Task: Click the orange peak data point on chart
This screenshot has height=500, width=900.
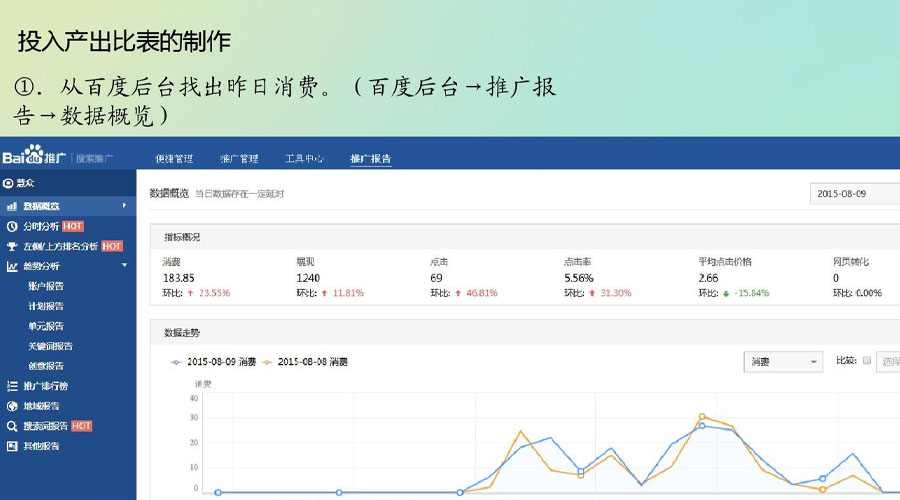Action: 702,416
